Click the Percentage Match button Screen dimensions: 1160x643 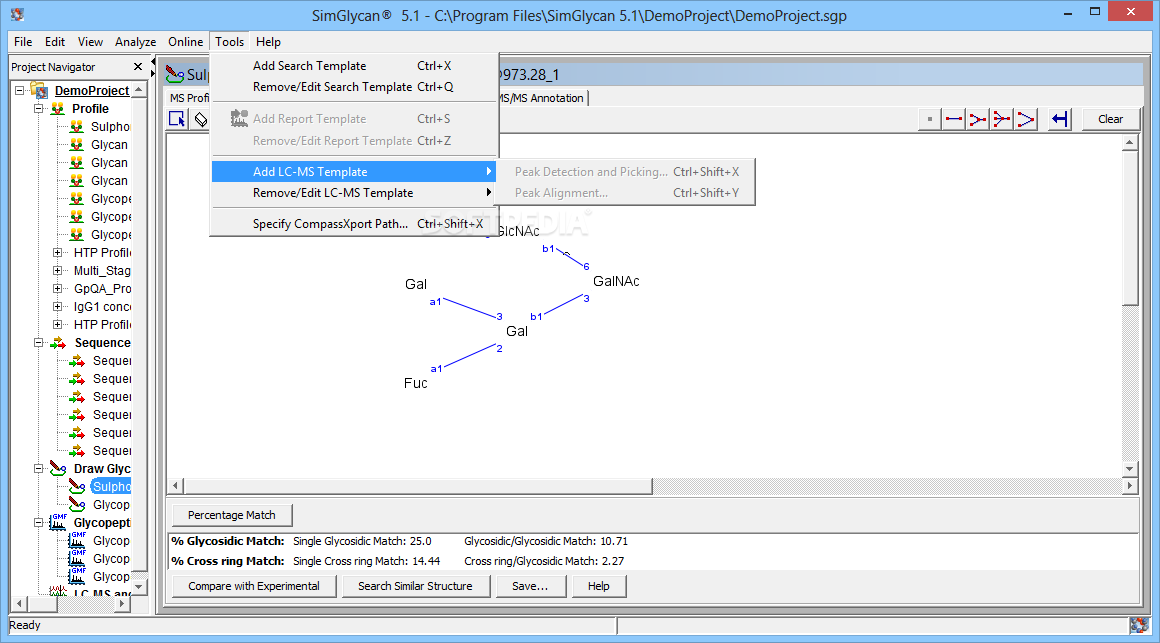click(232, 515)
